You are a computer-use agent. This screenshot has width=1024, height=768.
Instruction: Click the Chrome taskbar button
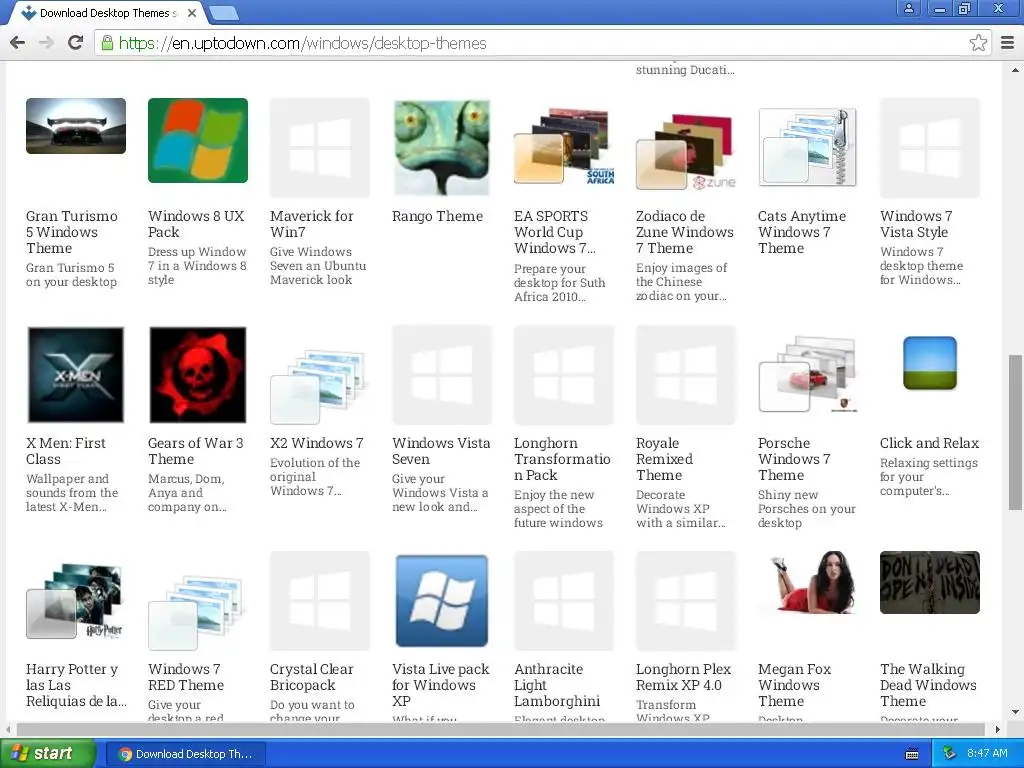coord(185,754)
